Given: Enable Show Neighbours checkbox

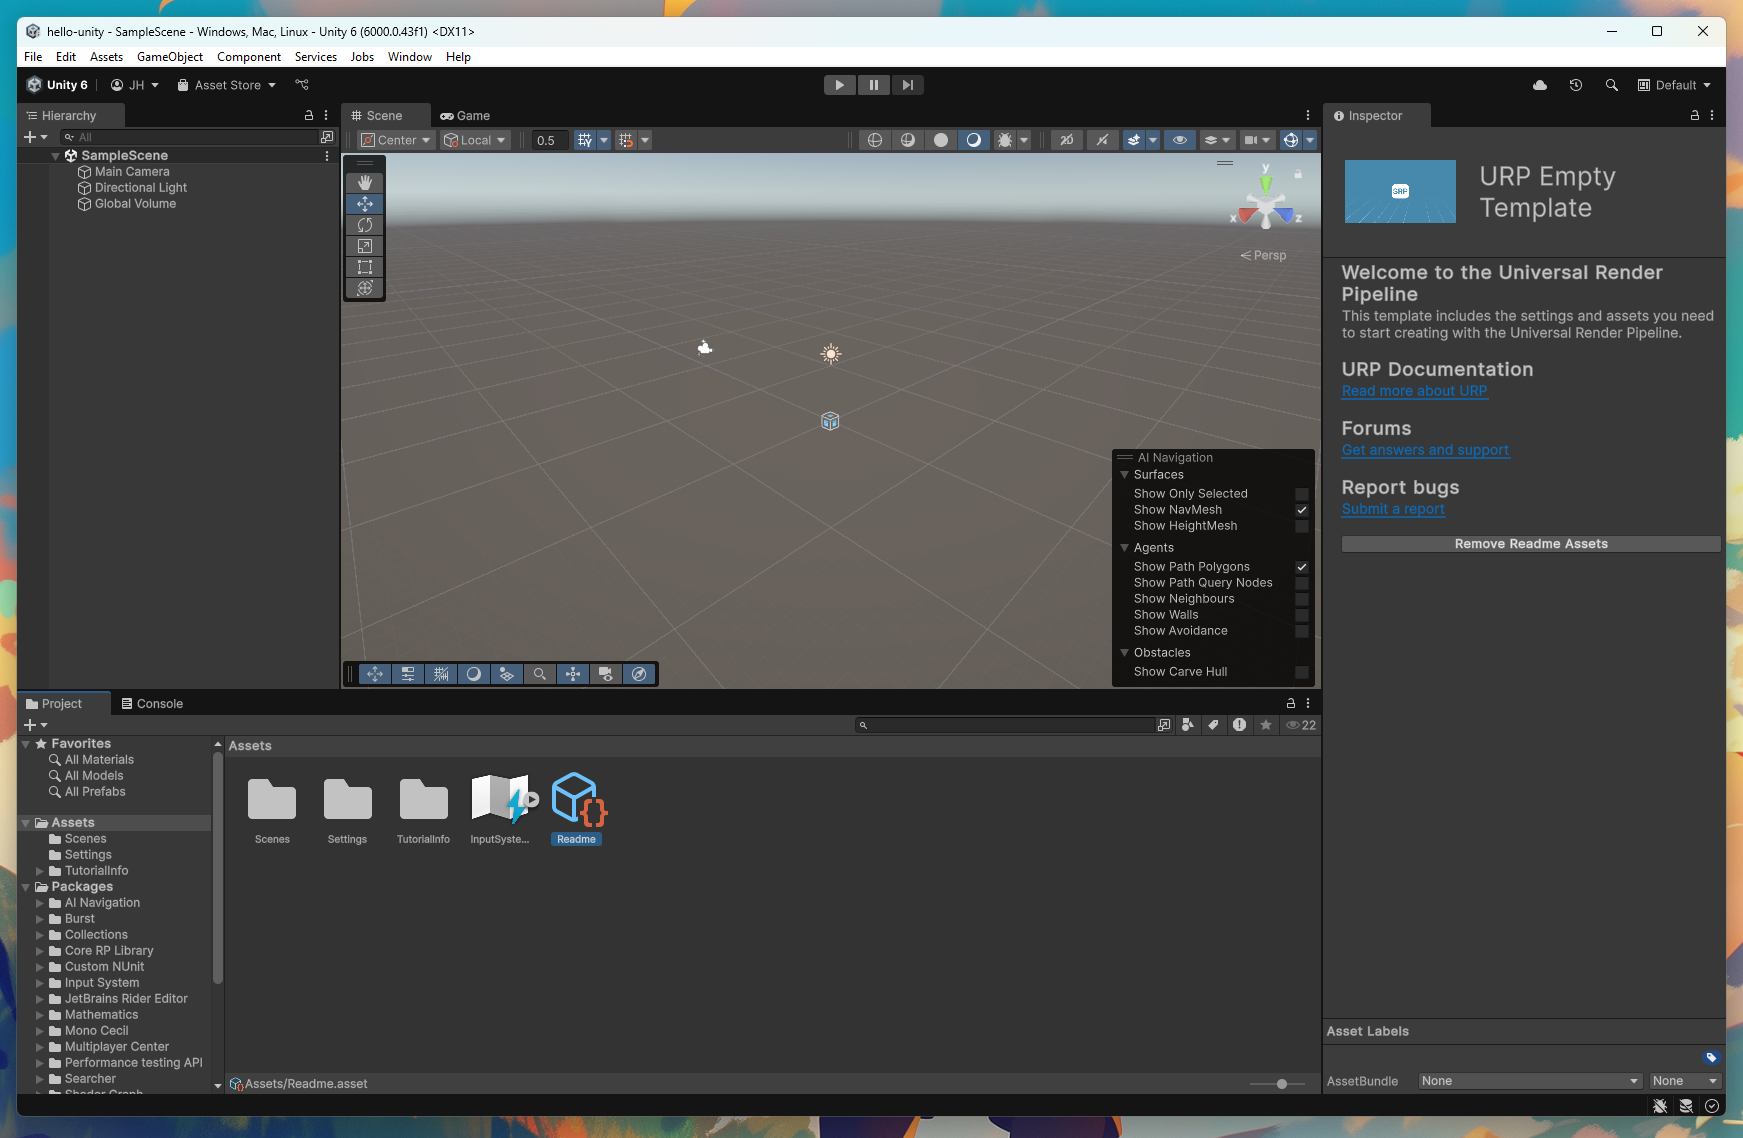Looking at the screenshot, I should (1302, 599).
